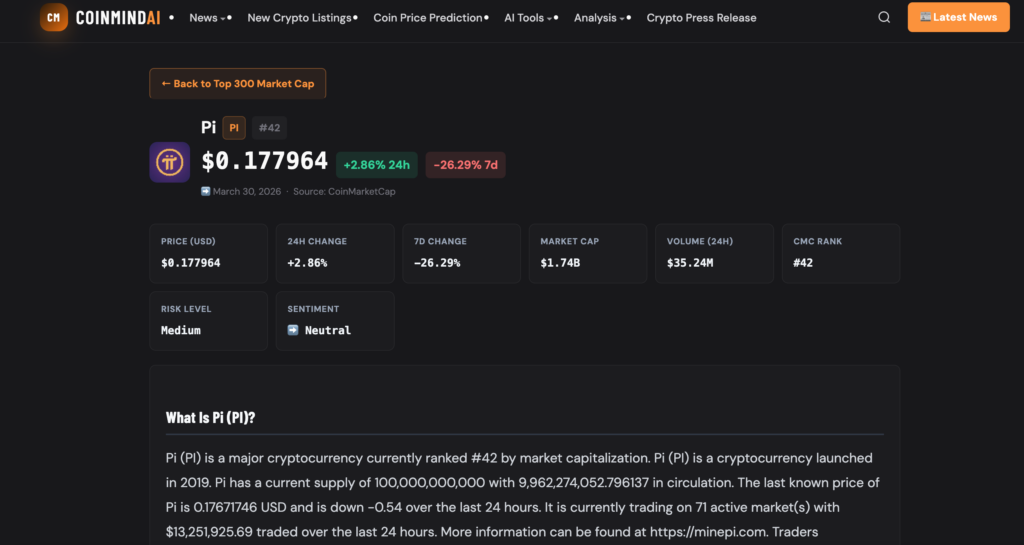Click the Source: CoinMarketCap text
The width and height of the screenshot is (1024, 545).
[x=344, y=191]
